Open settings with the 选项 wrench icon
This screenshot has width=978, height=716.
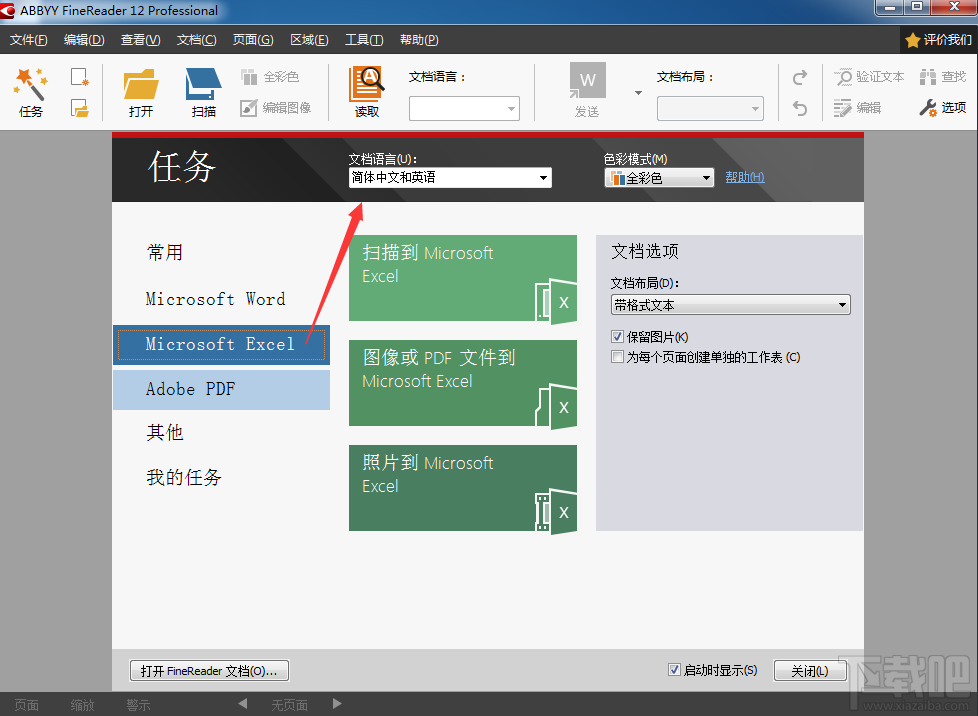coord(942,108)
